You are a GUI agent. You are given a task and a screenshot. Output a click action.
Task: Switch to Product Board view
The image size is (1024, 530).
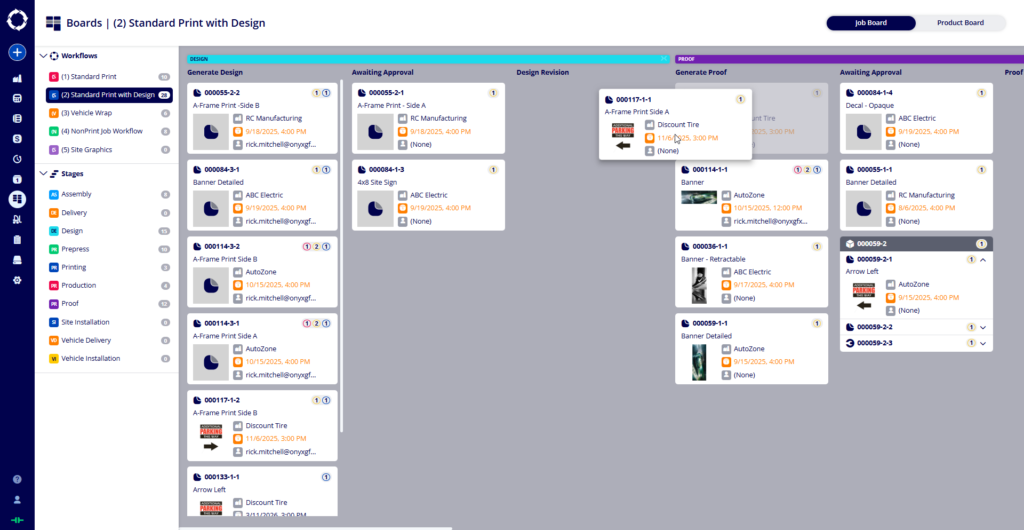pos(960,23)
